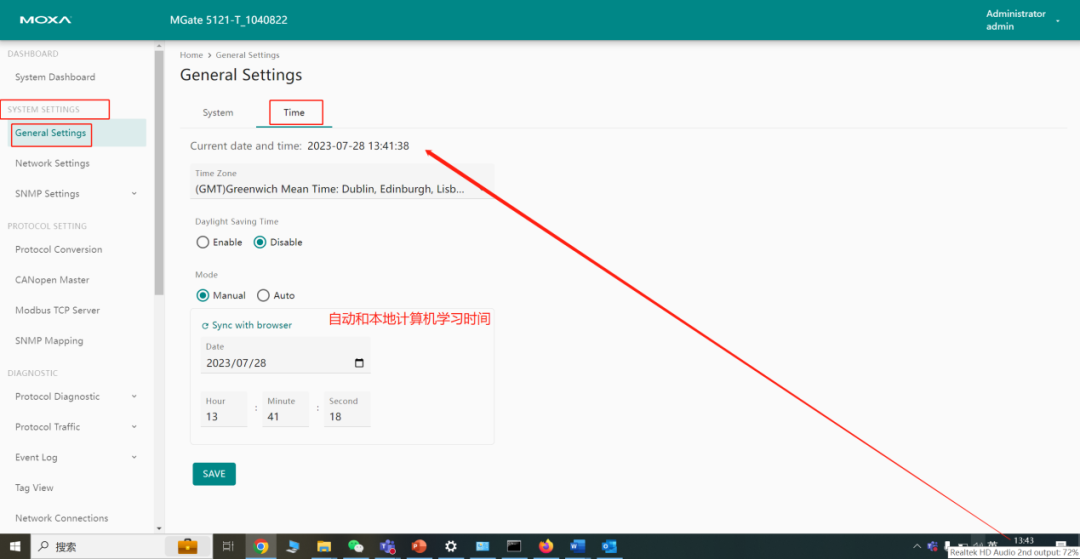This screenshot has width=1080, height=559.
Task: Open the Administrator admin account dropdown
Action: coord(1023,20)
